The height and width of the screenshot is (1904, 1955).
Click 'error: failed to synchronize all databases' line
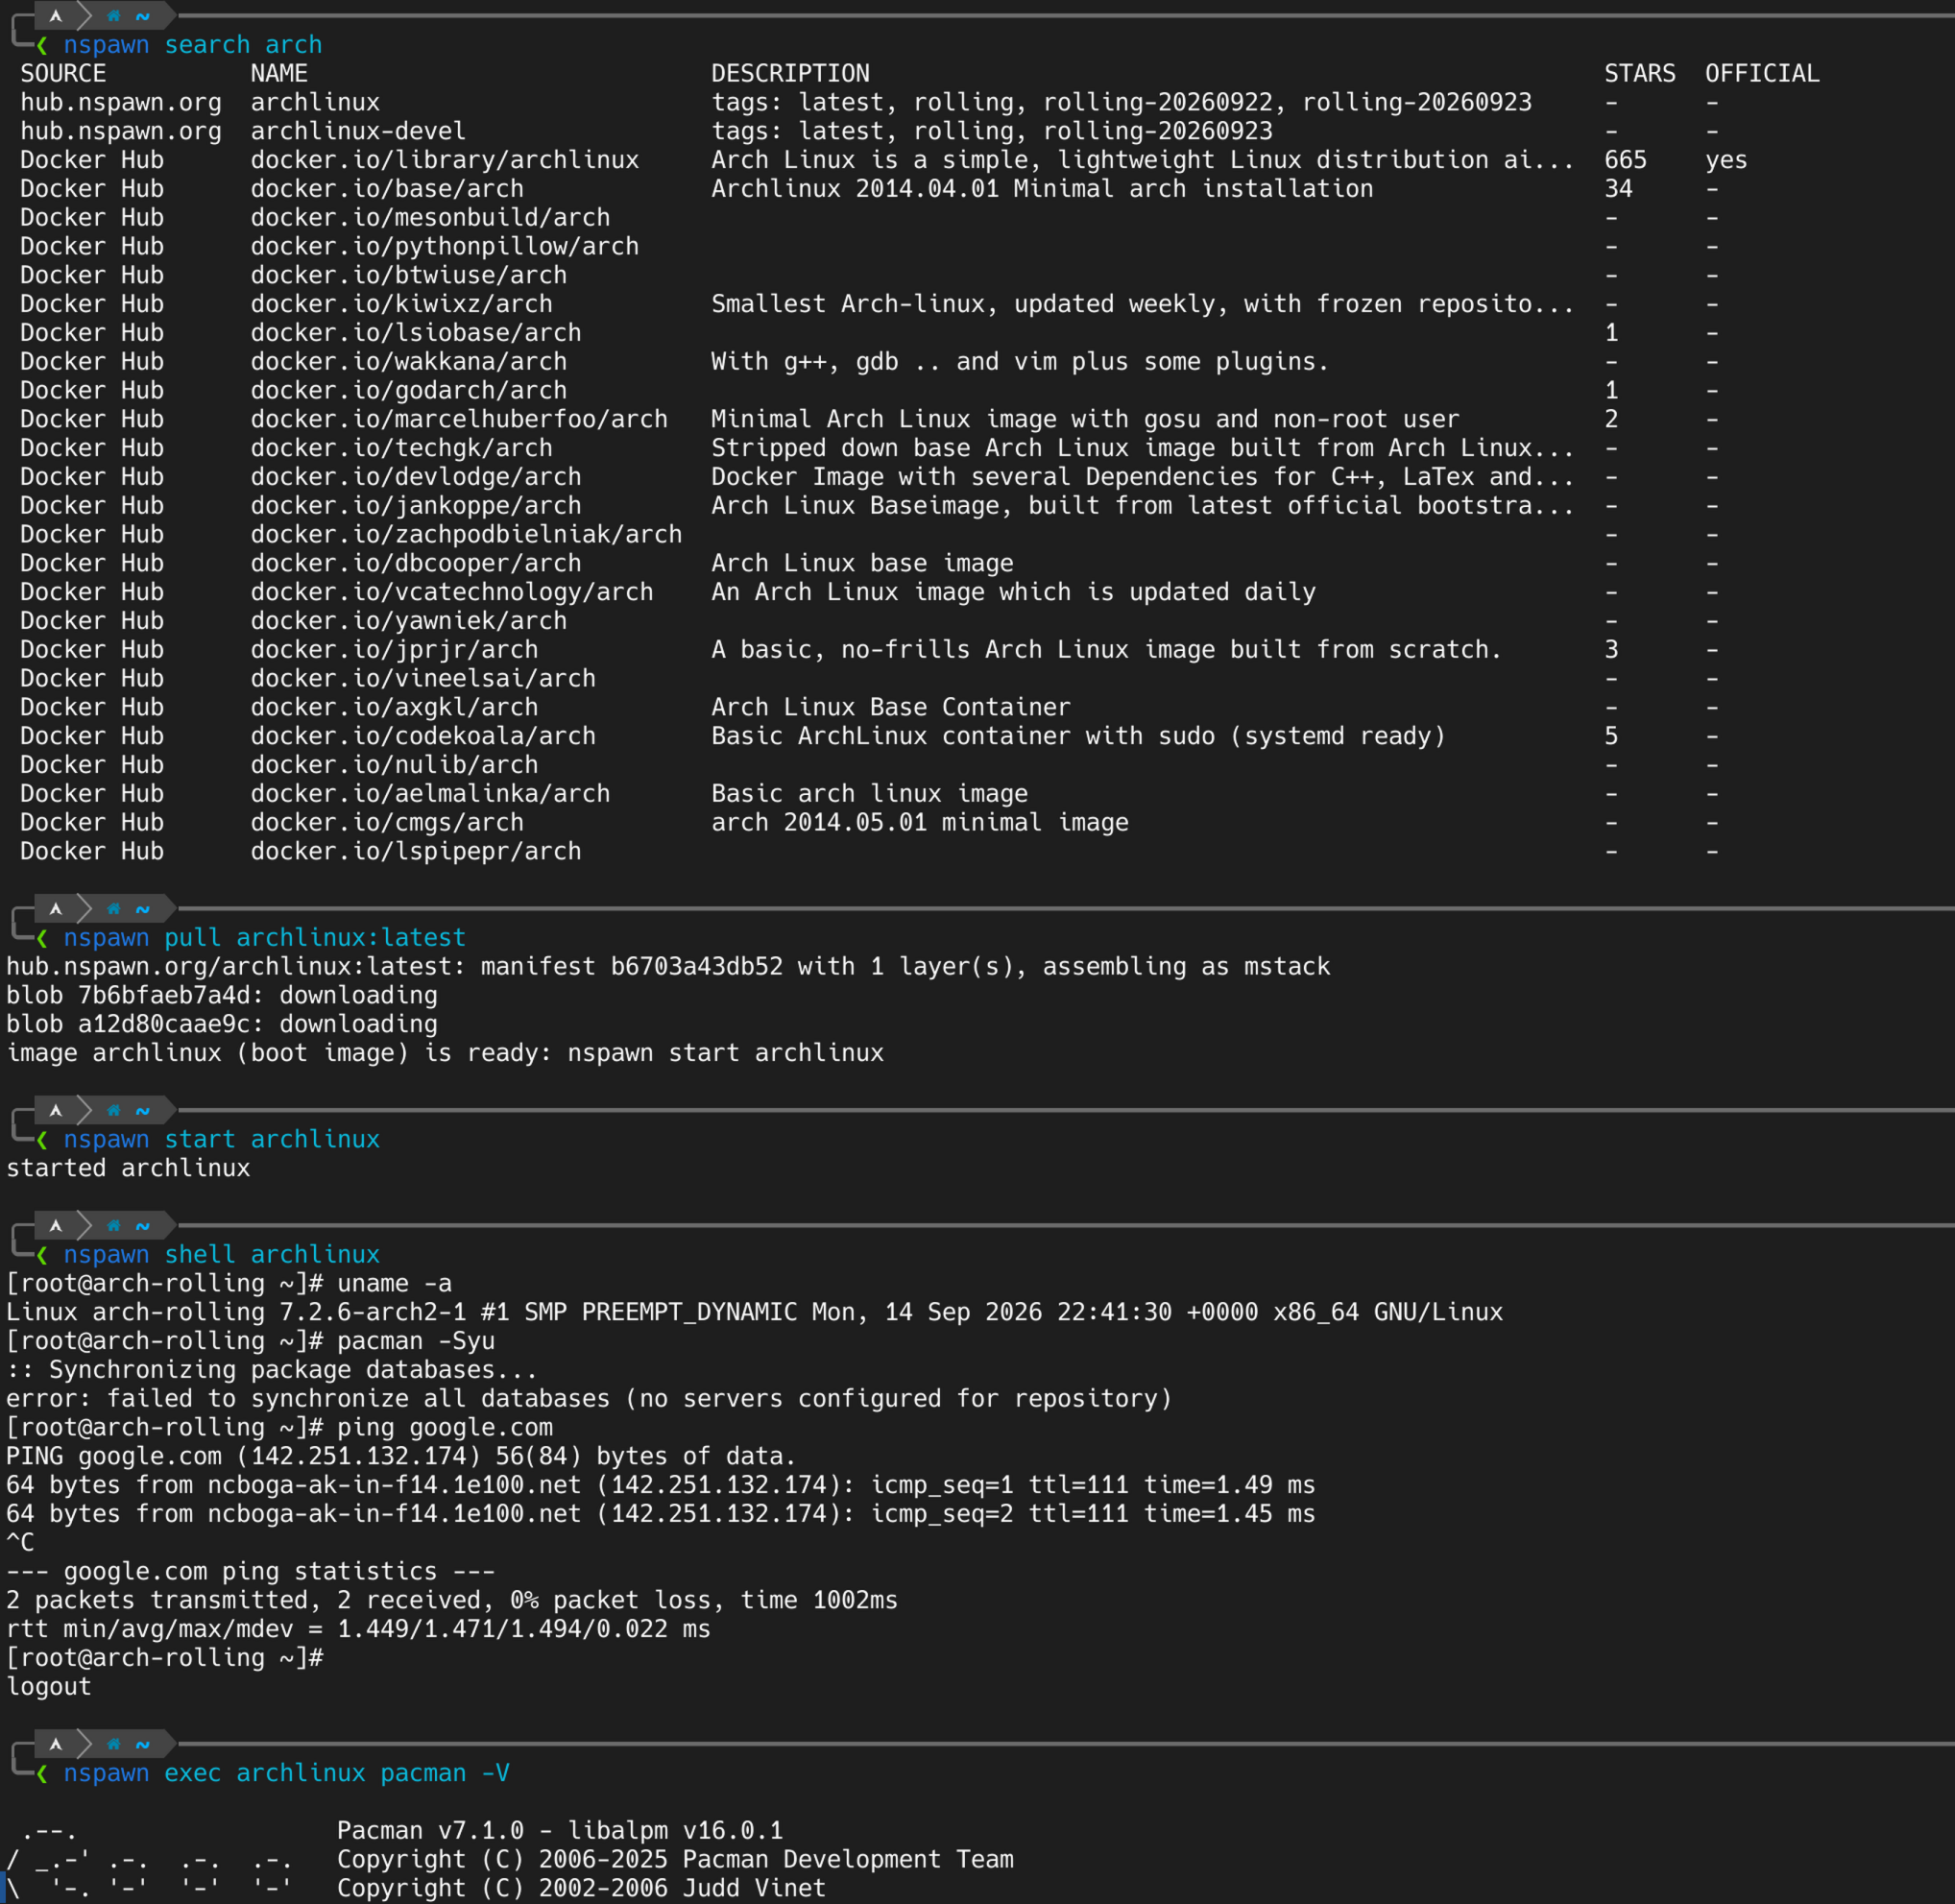(x=589, y=1399)
